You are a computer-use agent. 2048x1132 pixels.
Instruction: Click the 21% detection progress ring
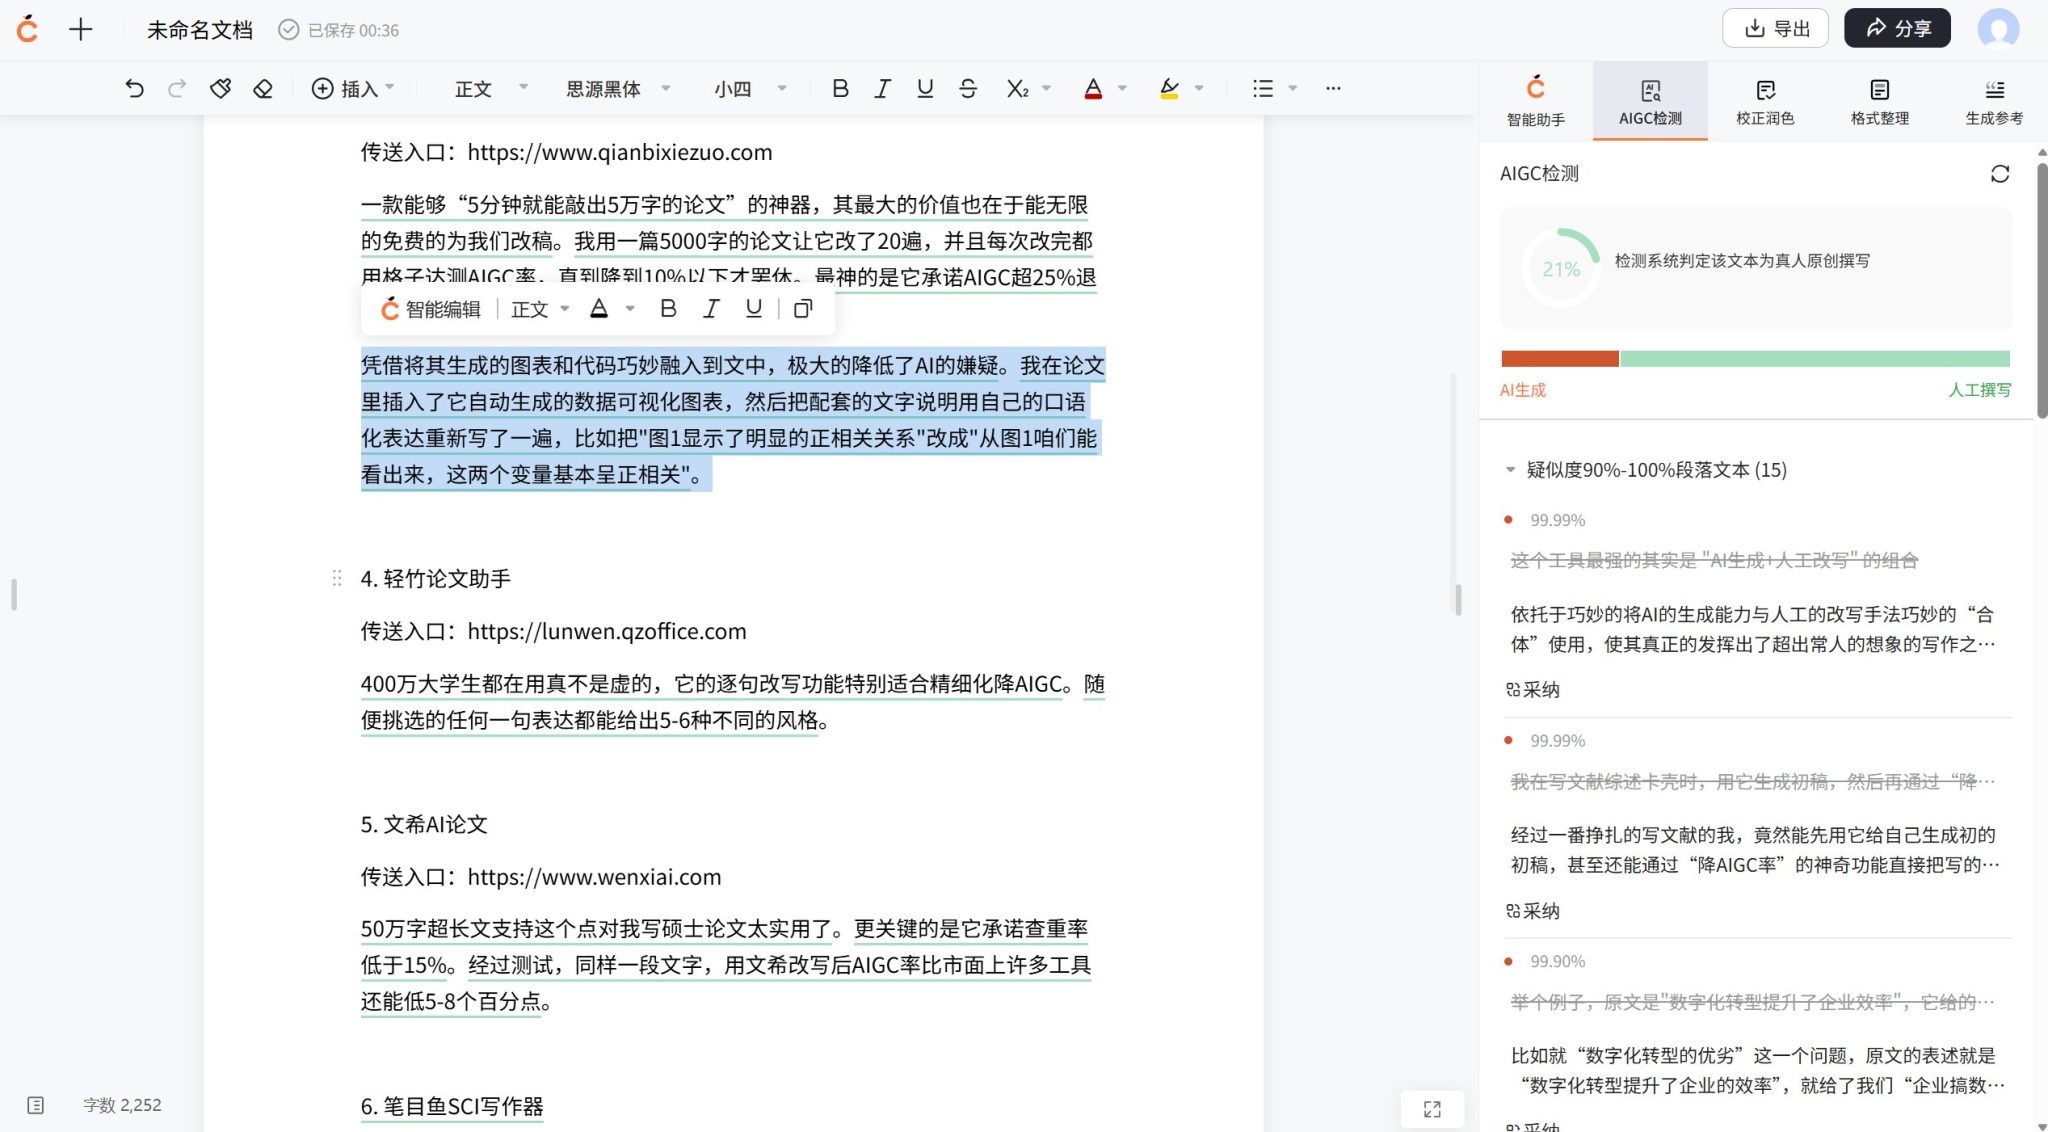[x=1560, y=267]
